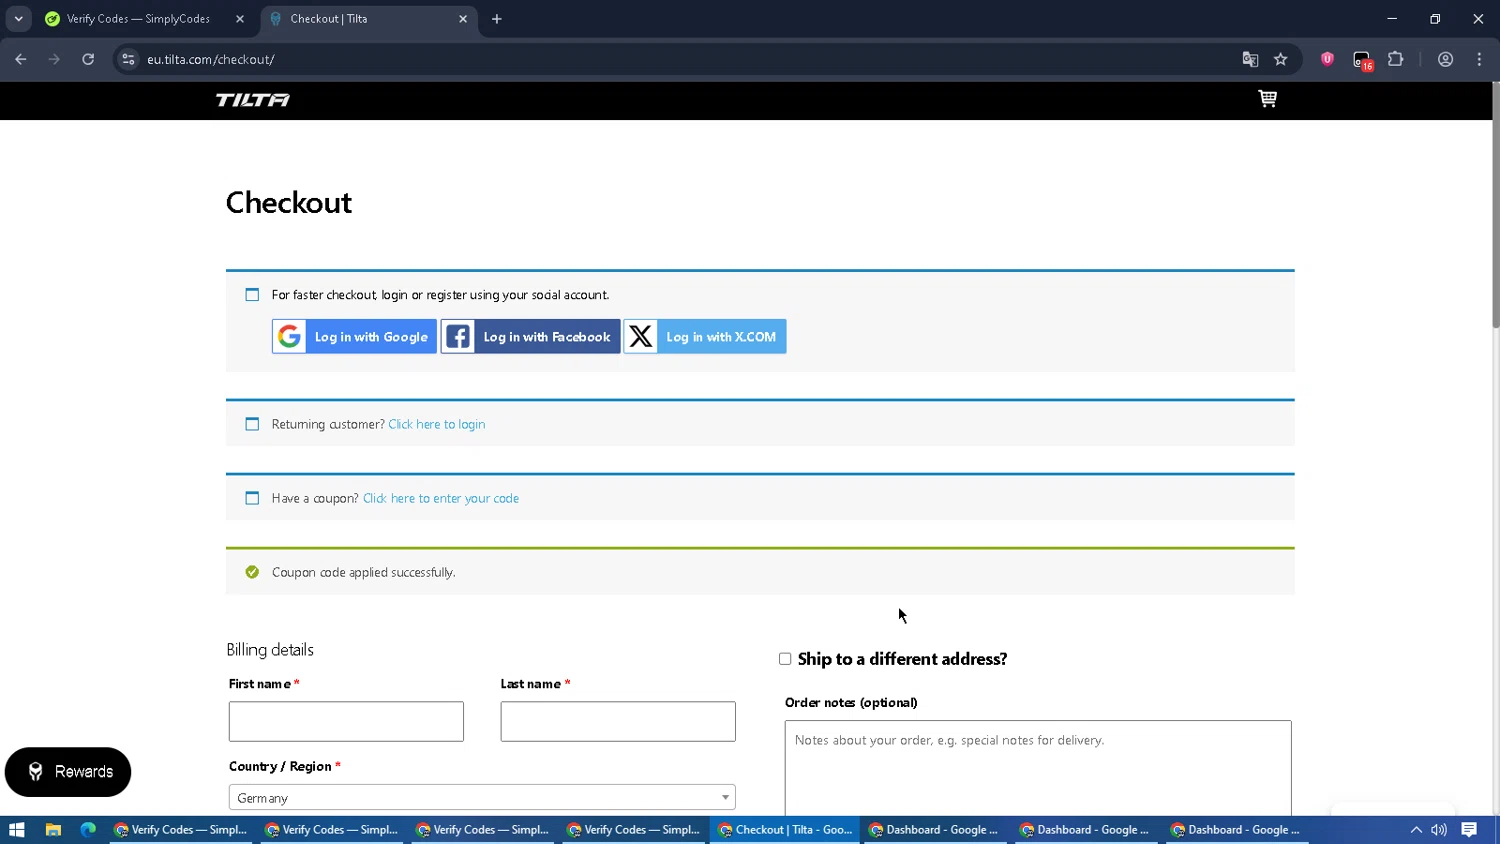Open File Explorer from taskbar
Screen dimensions: 1500x844
53,830
